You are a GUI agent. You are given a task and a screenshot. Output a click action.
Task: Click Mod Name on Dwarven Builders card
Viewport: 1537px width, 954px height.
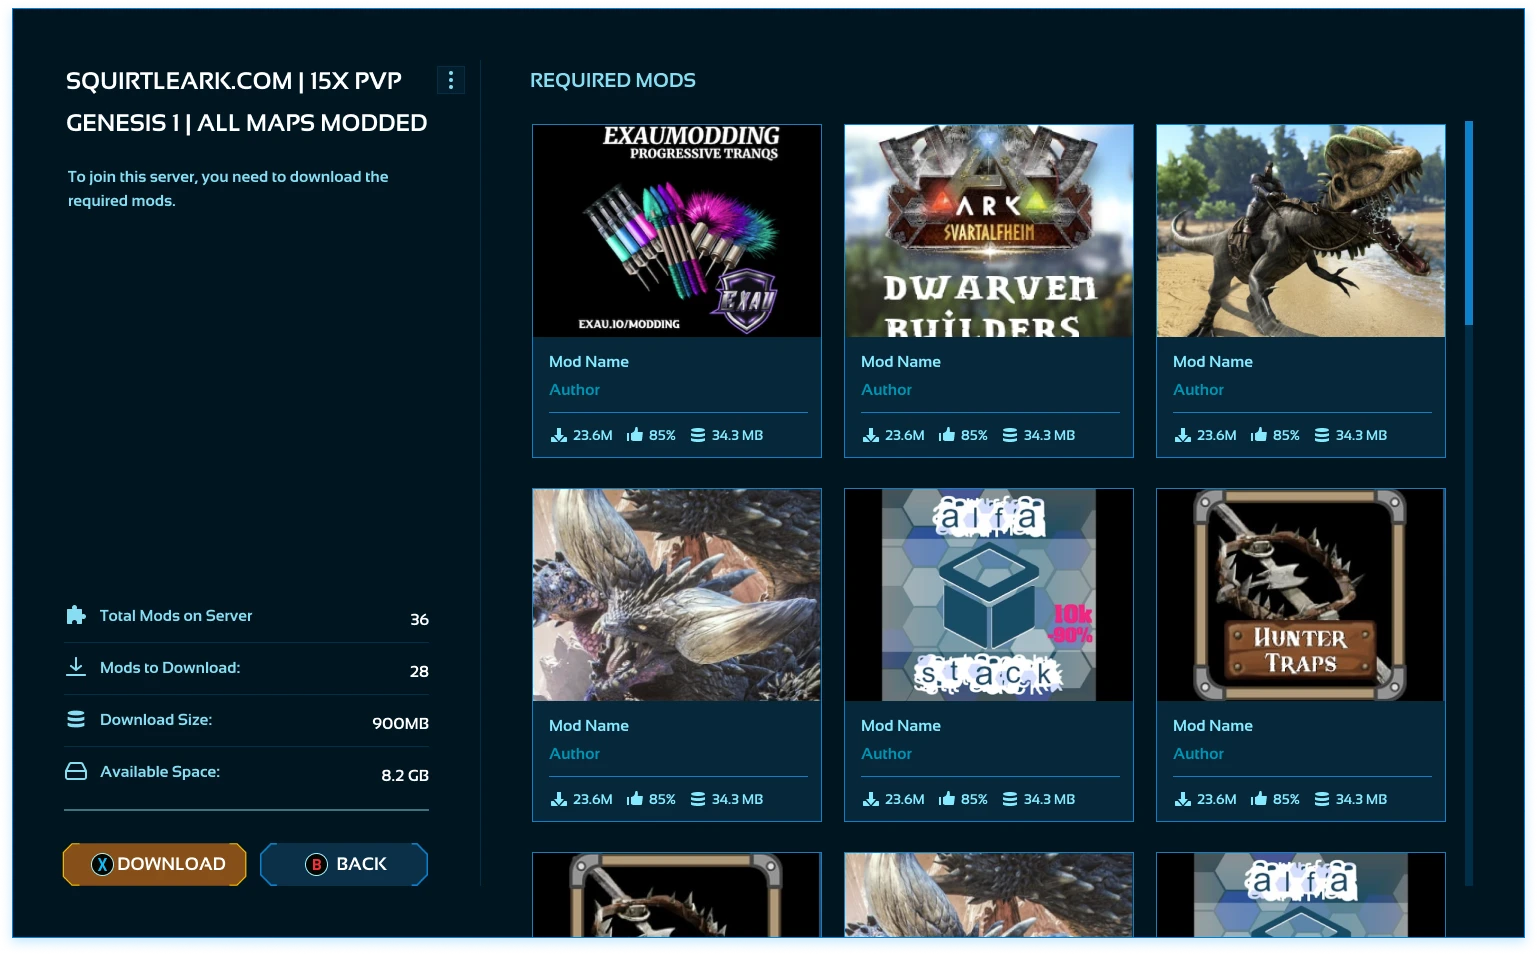point(901,362)
